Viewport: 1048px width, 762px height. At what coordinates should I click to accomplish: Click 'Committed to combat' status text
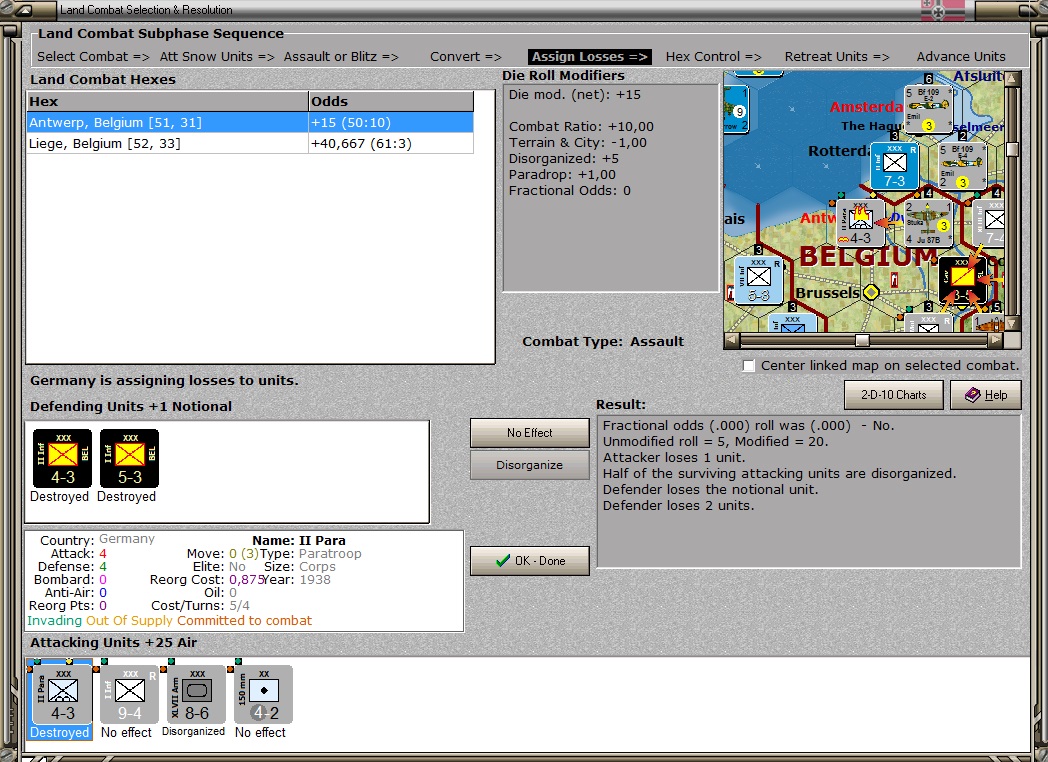(245, 621)
